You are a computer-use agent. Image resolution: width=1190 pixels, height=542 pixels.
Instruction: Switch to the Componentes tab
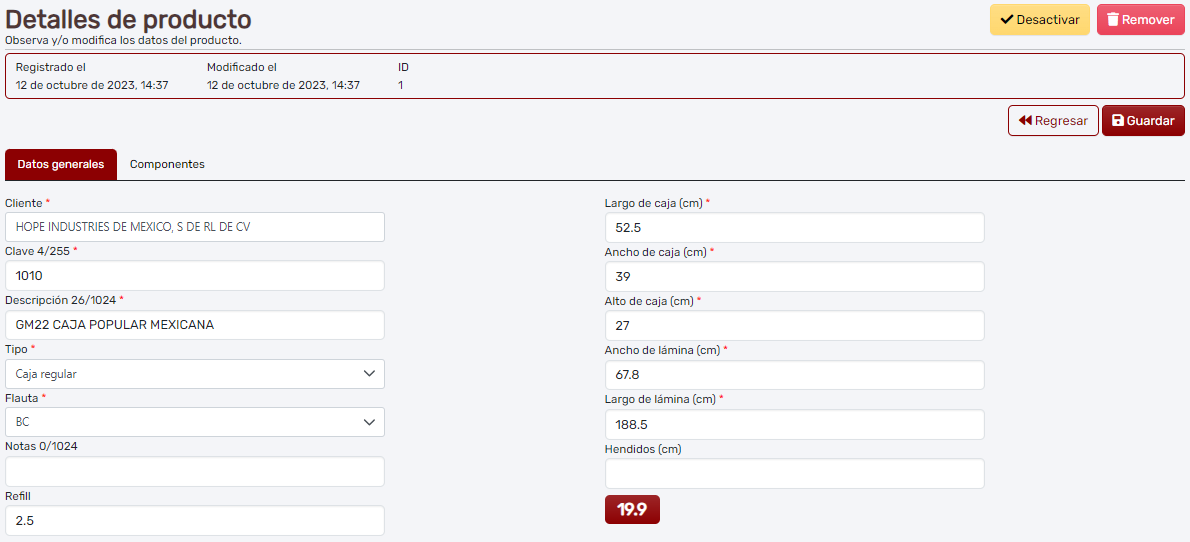tap(167, 164)
